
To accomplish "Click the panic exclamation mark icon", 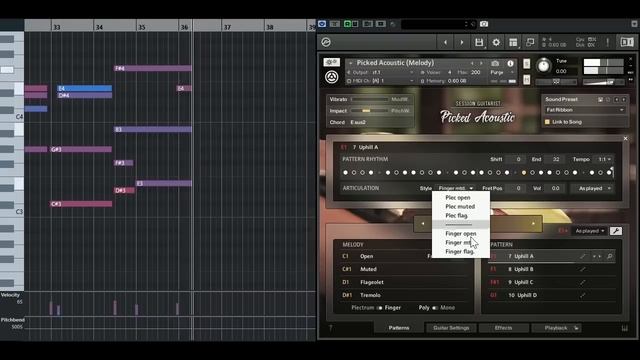I will (x=607, y=42).
